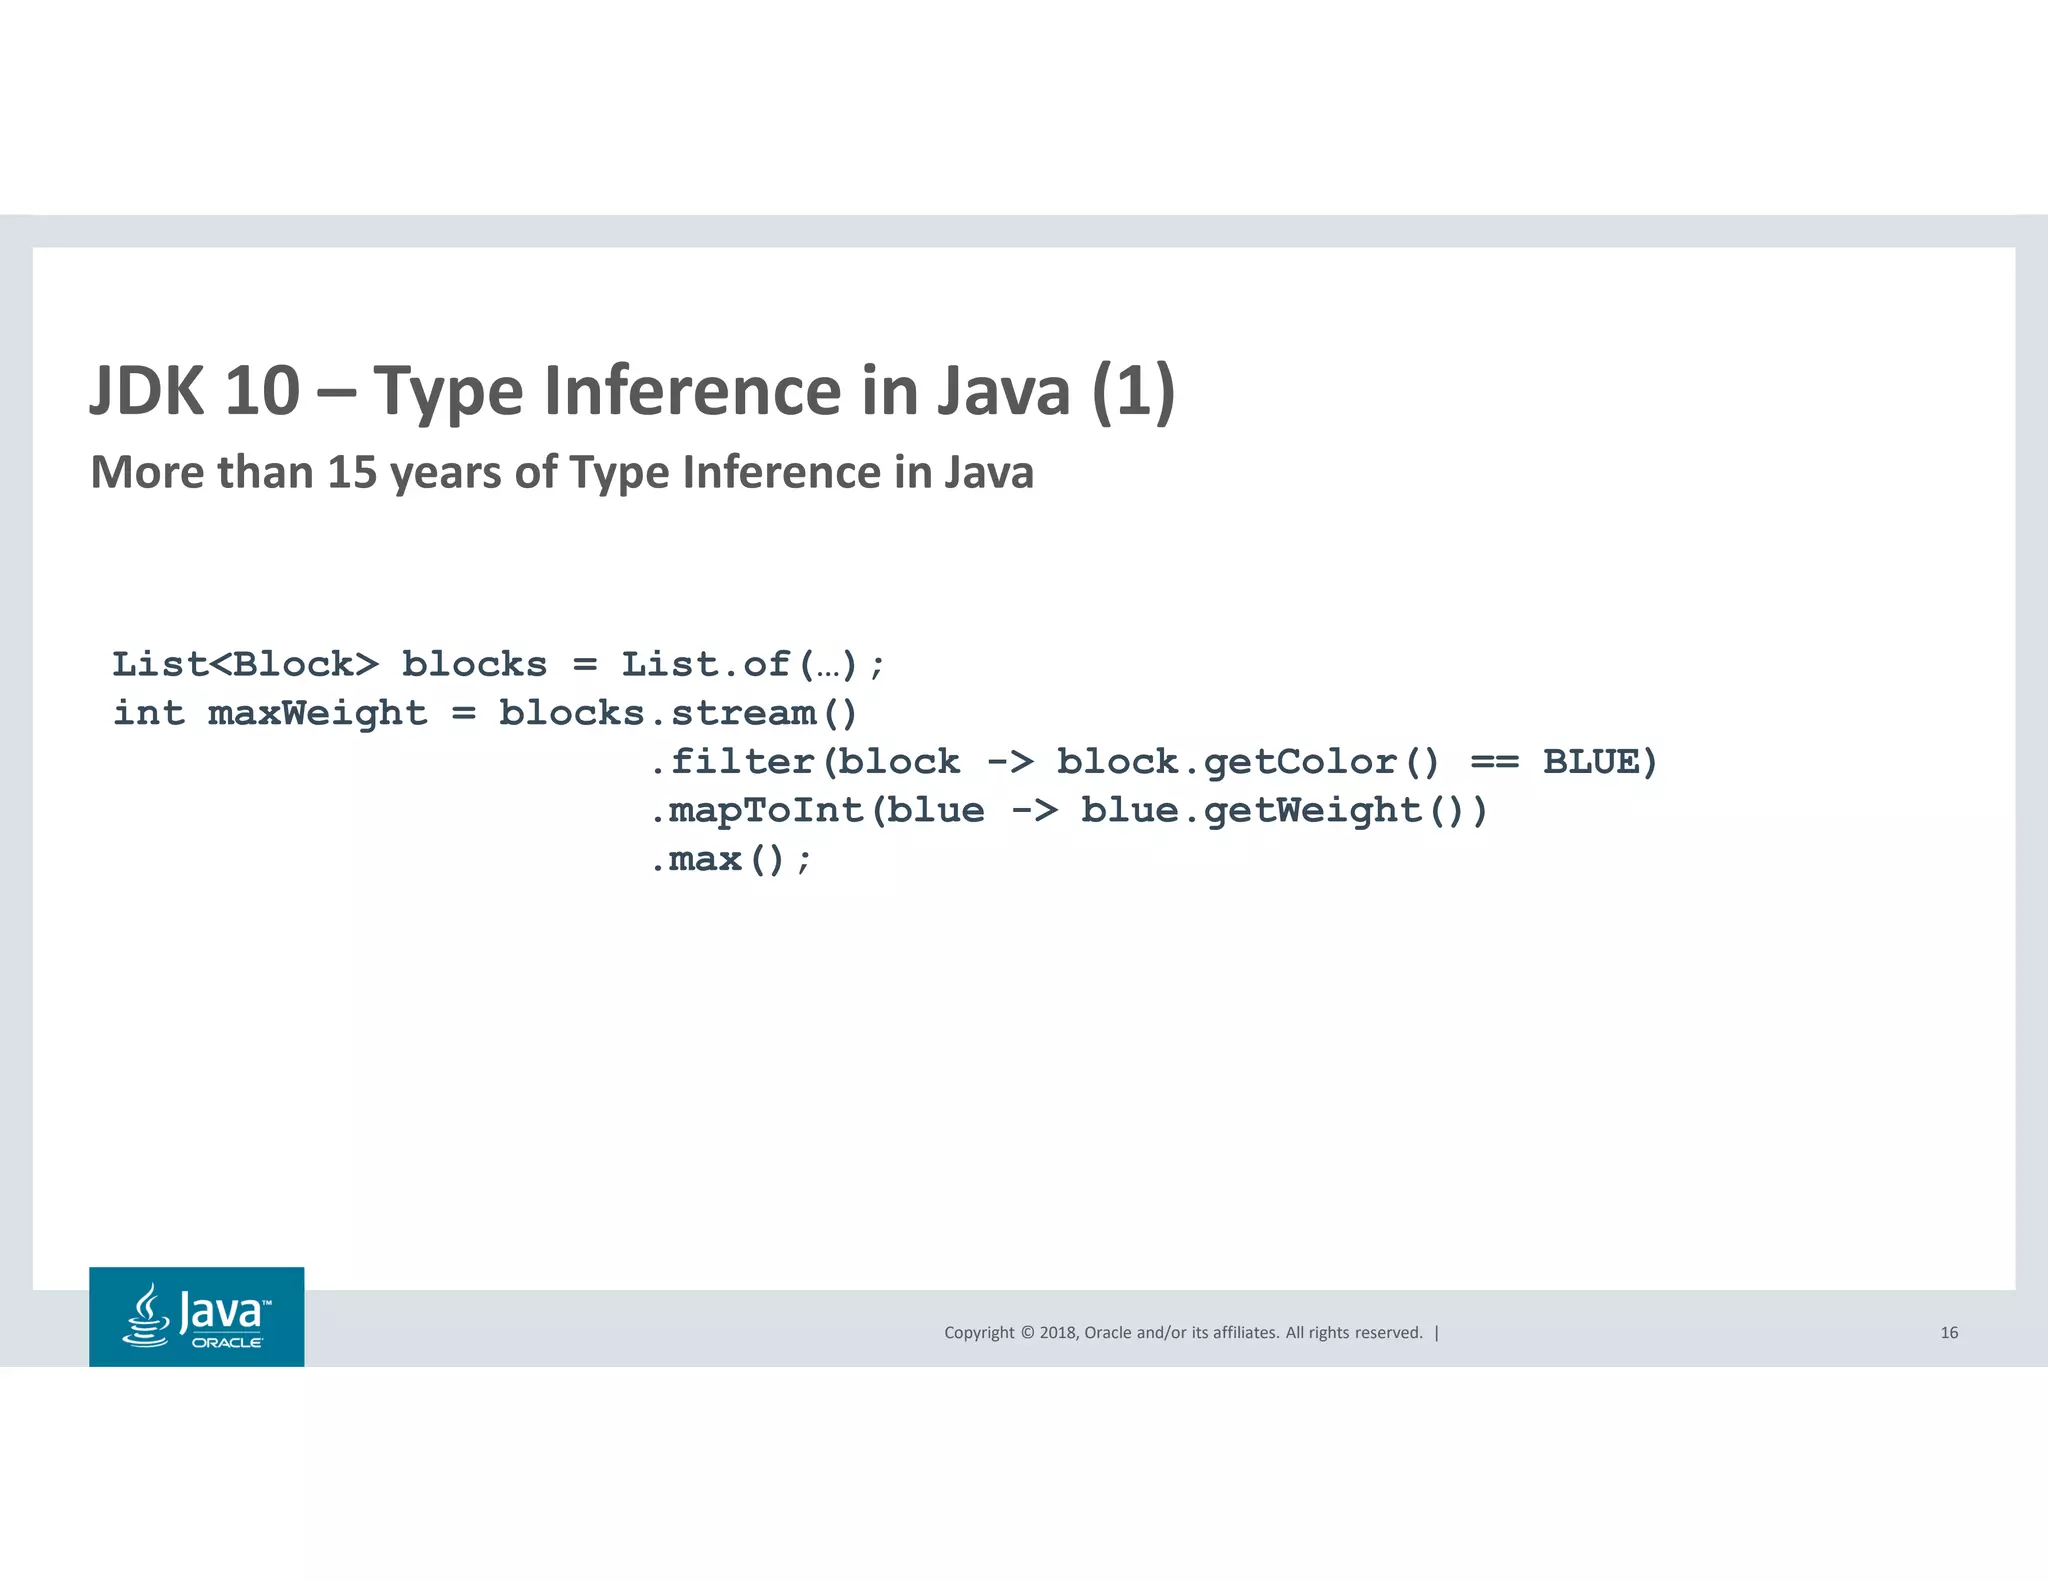This screenshot has width=2048, height=1582.
Task: Click the ORACLE wordmark under Java
Action: point(227,1343)
